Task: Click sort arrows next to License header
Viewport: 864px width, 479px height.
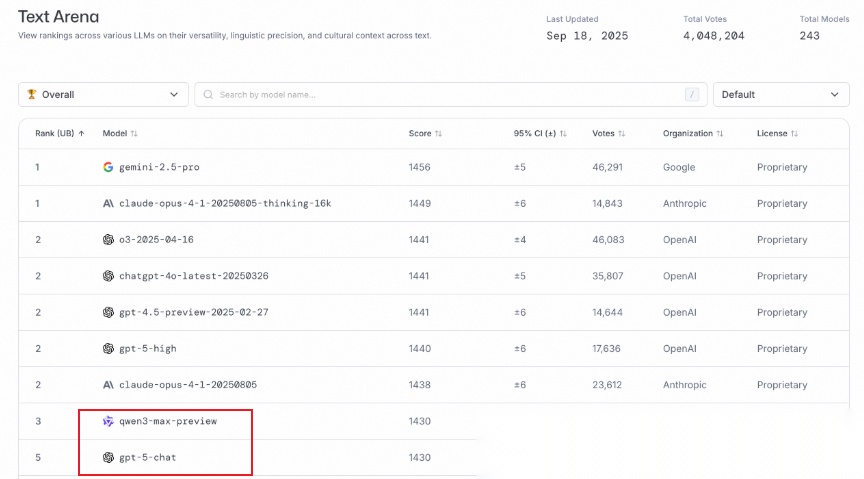Action: point(794,133)
